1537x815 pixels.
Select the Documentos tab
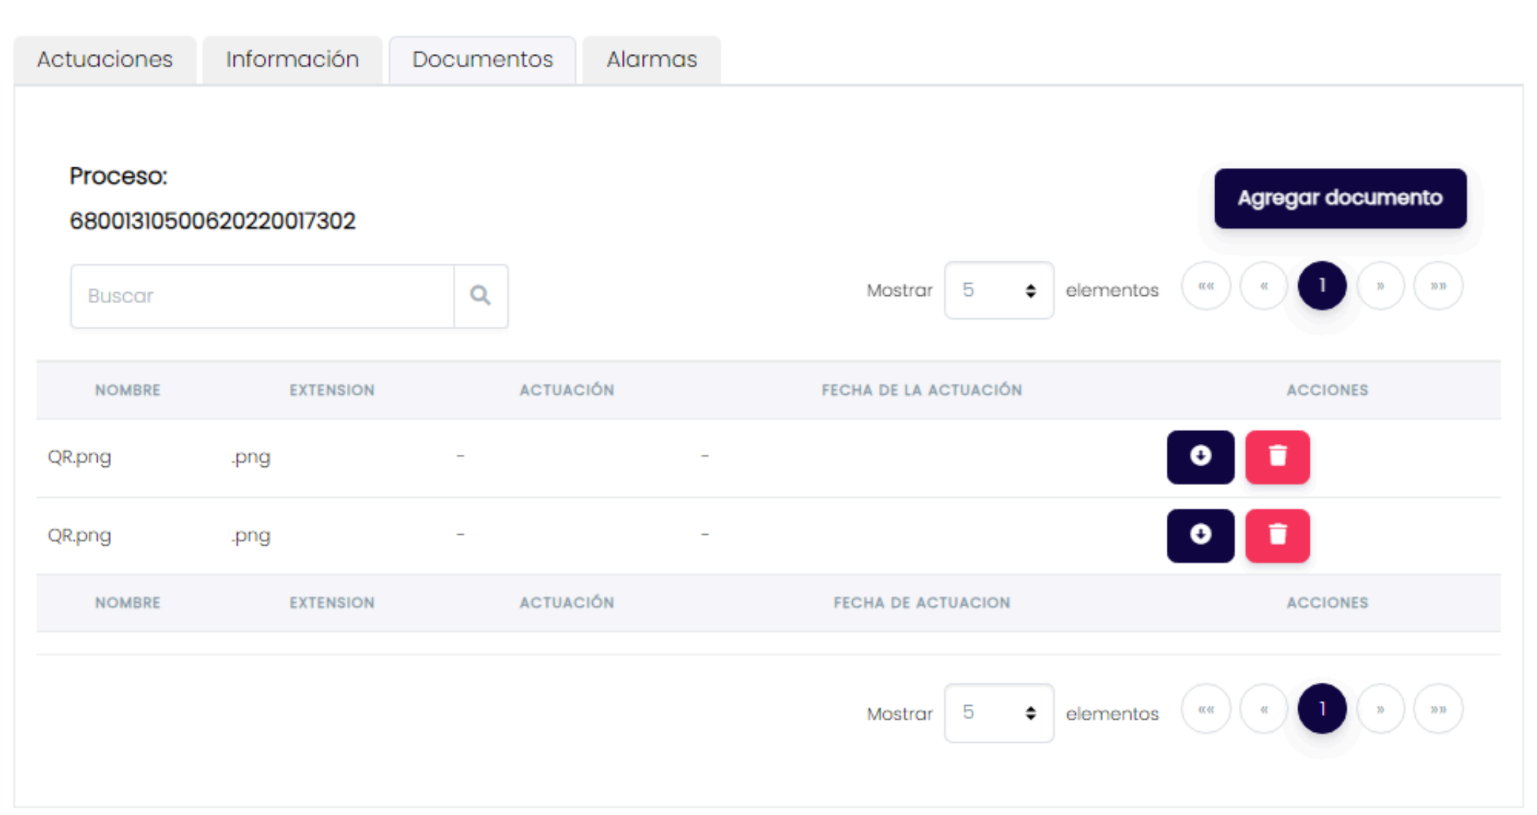tap(482, 60)
